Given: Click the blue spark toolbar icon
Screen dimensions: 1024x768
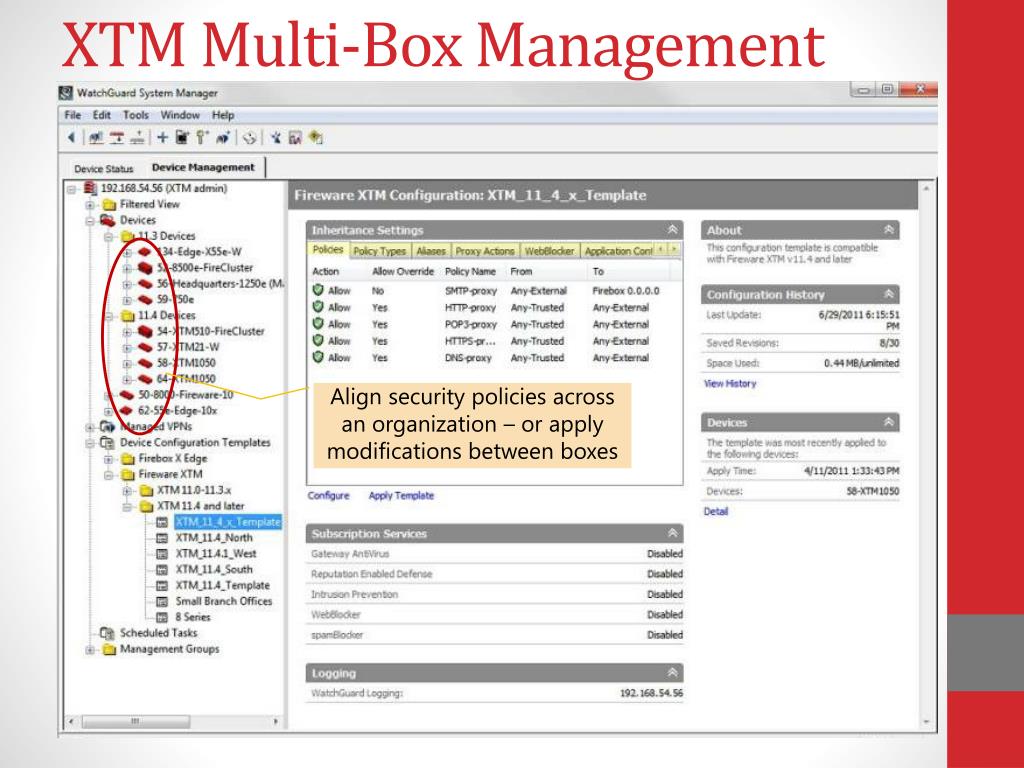Looking at the screenshot, I should click(x=276, y=138).
